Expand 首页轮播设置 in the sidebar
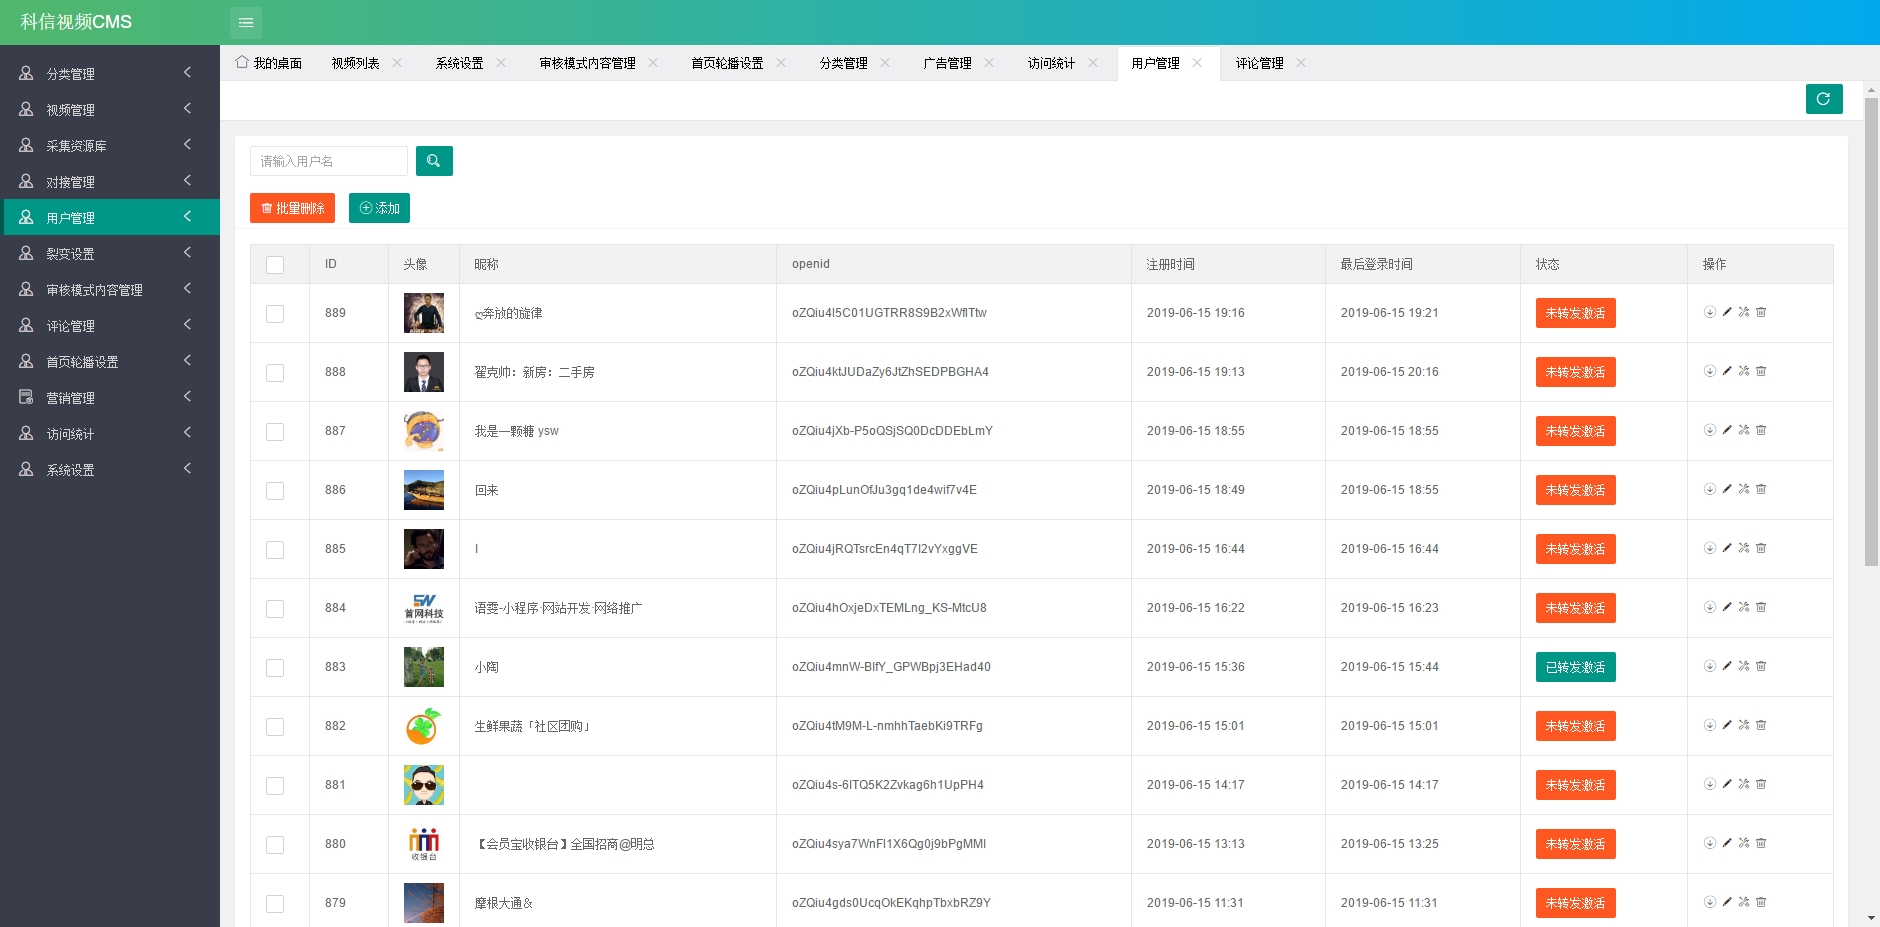1880x927 pixels. [110, 361]
